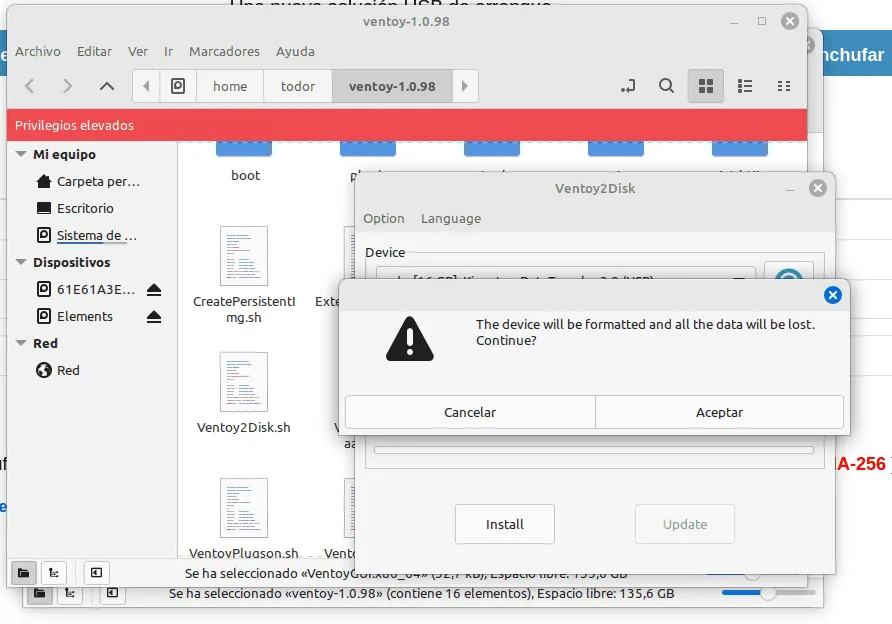
Task: Show places in the rear file window
Action: 39,594
